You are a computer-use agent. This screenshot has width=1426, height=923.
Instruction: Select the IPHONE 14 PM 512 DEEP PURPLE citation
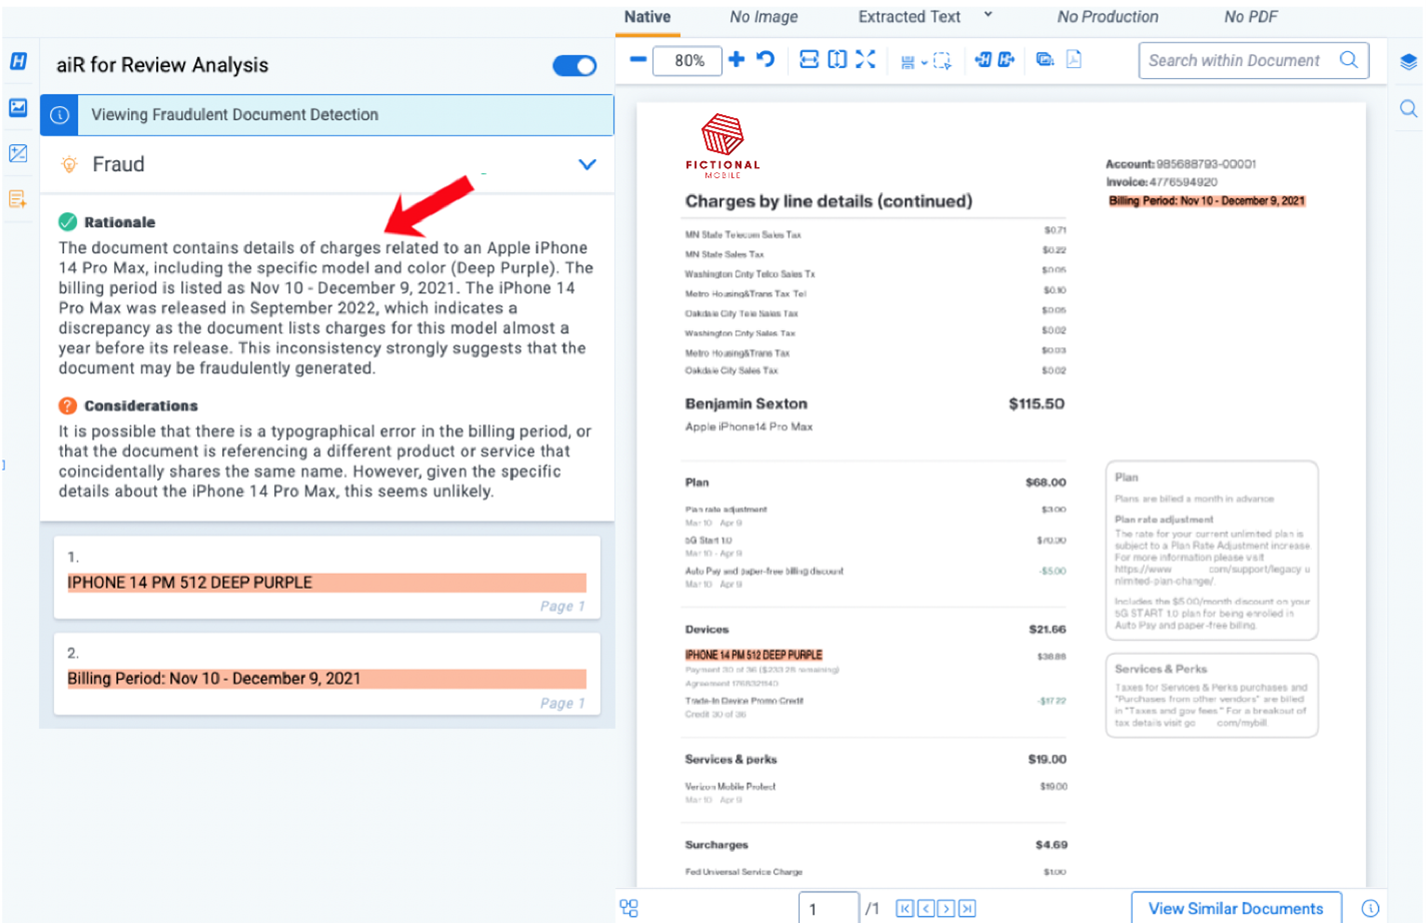pyautogui.click(x=326, y=582)
